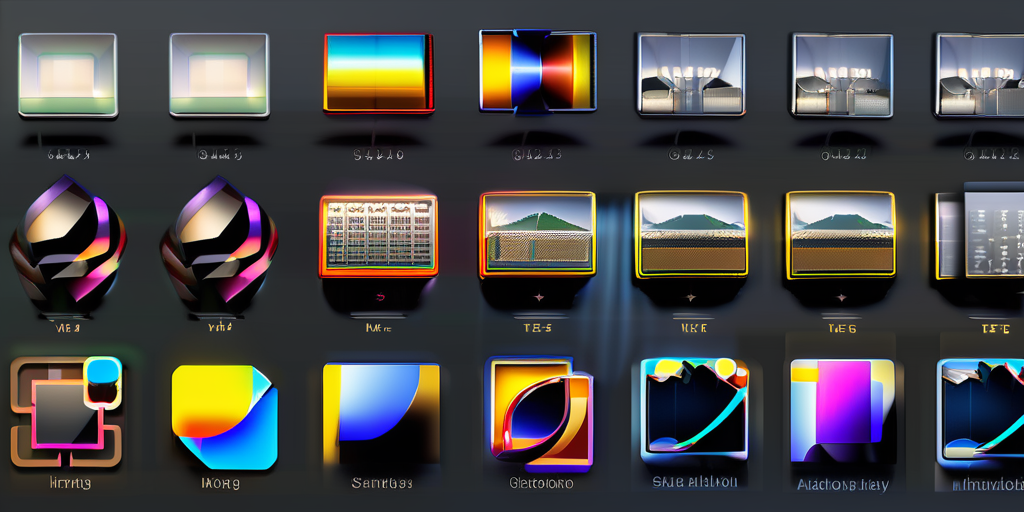Select the top-right cropped interior room thumbnail

click(979, 75)
